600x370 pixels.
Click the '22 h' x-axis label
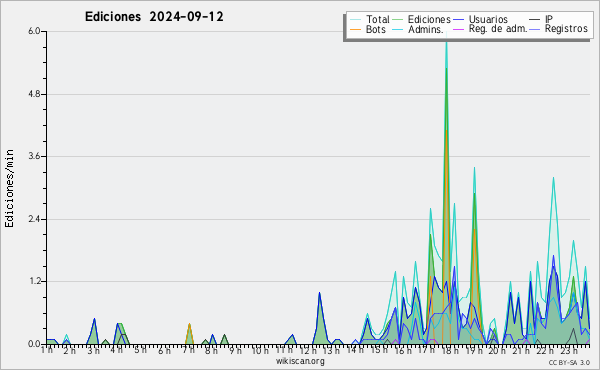[x=545, y=350]
